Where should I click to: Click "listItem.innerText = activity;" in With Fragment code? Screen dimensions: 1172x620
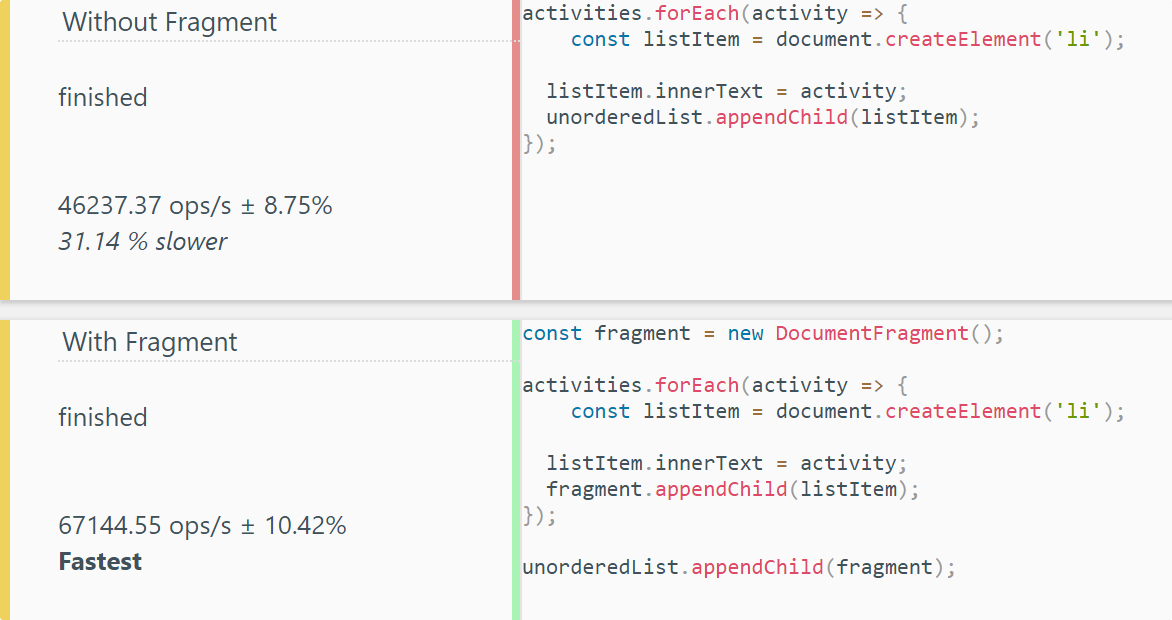pos(726,464)
